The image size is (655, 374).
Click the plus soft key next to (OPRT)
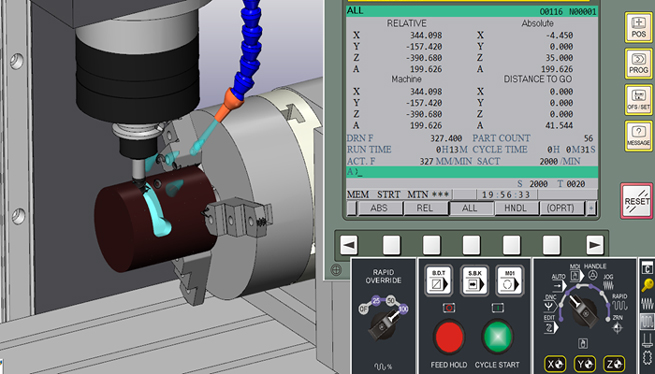click(591, 208)
